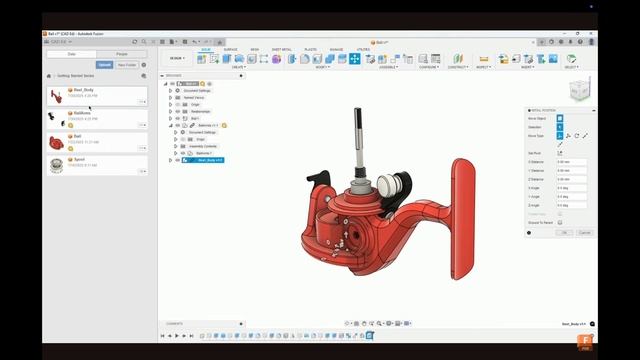
Task: Toggle visibility eye of the first Origin folder
Action: (x=178, y=104)
